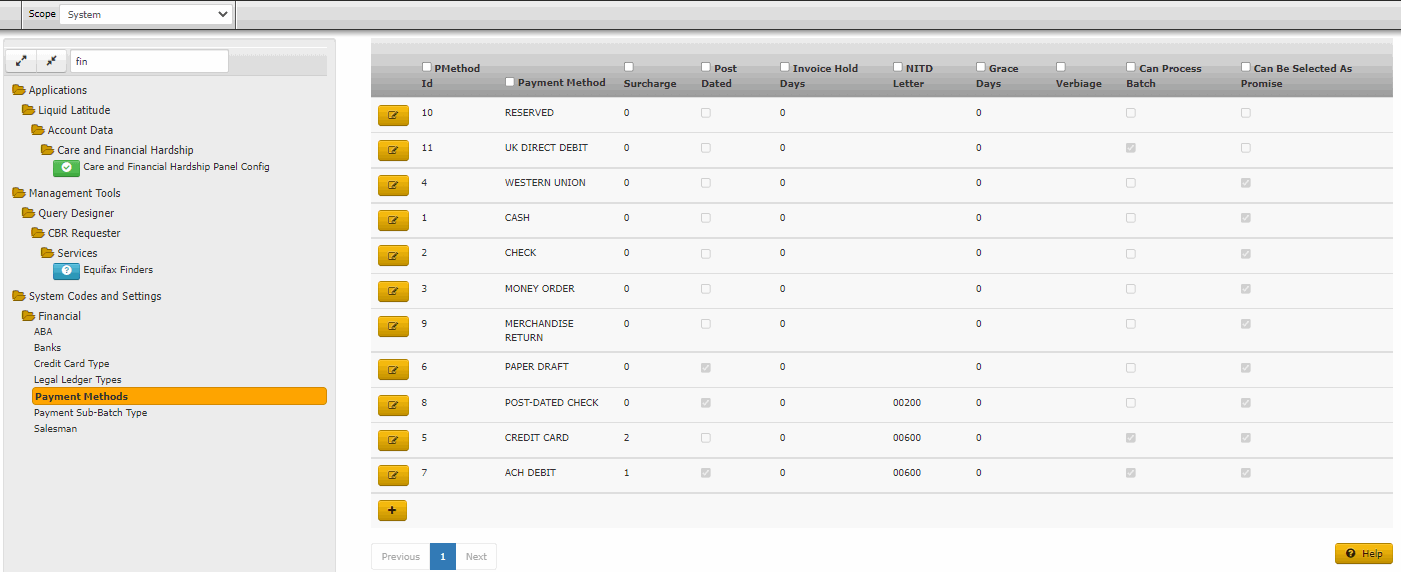Edit the UK DIRECT DEBIT payment method
The width and height of the screenshot is (1401, 572).
[x=393, y=150]
